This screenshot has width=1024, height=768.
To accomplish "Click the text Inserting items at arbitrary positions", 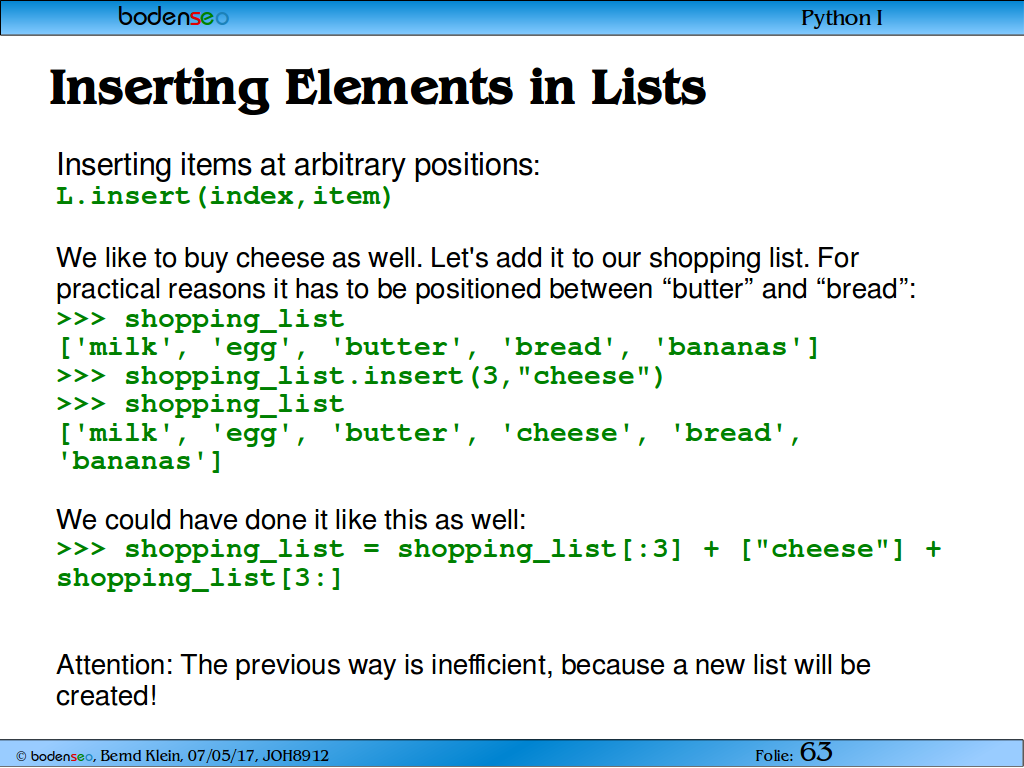I will click(298, 165).
